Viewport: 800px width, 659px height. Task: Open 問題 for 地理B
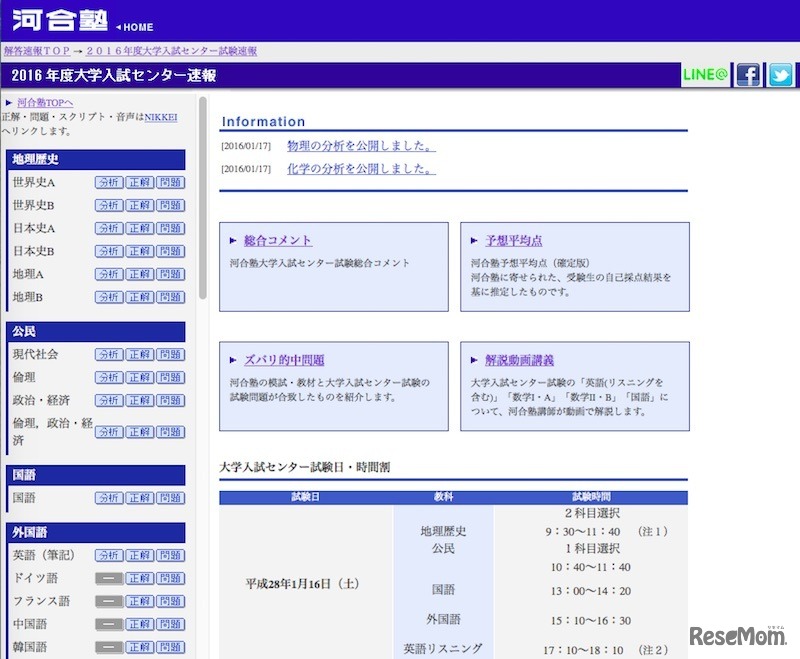(x=168, y=296)
